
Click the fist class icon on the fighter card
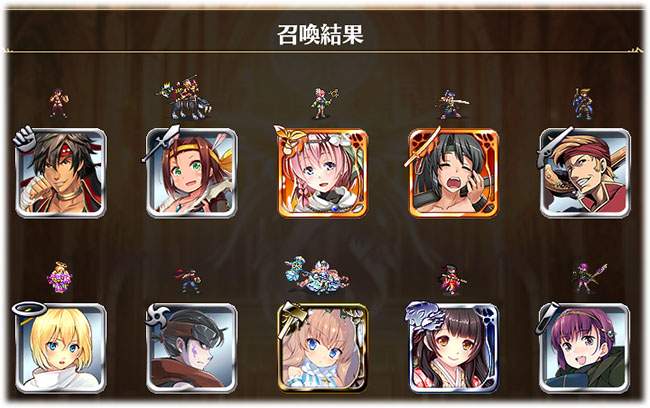[x=24, y=138]
